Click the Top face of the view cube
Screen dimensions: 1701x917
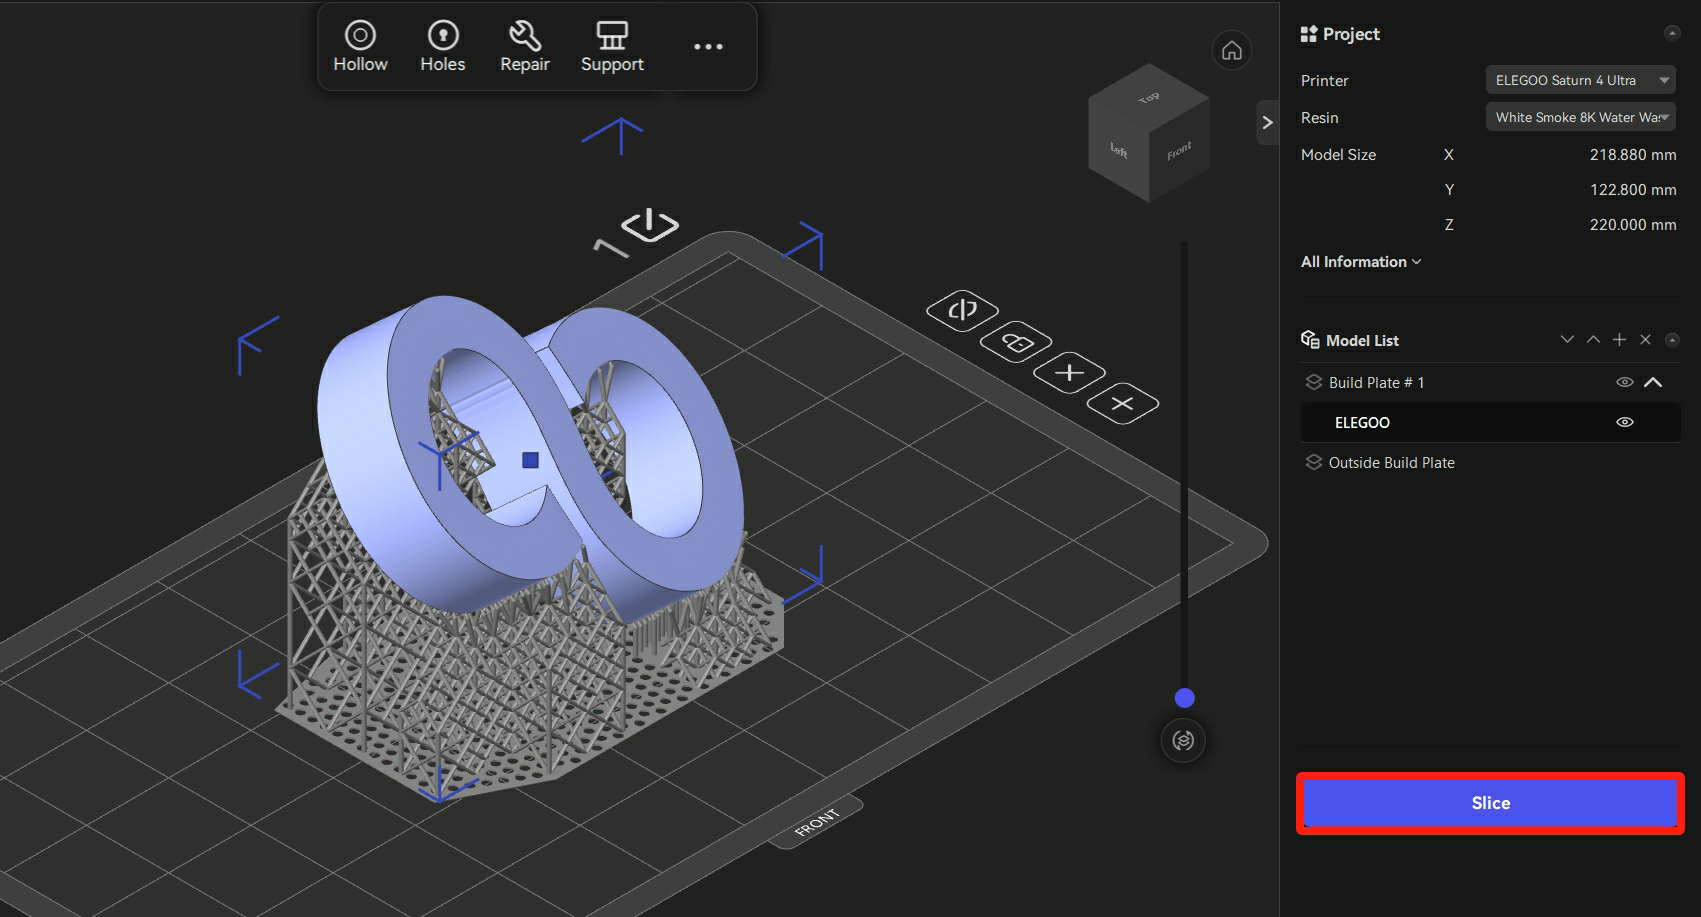coord(1149,96)
